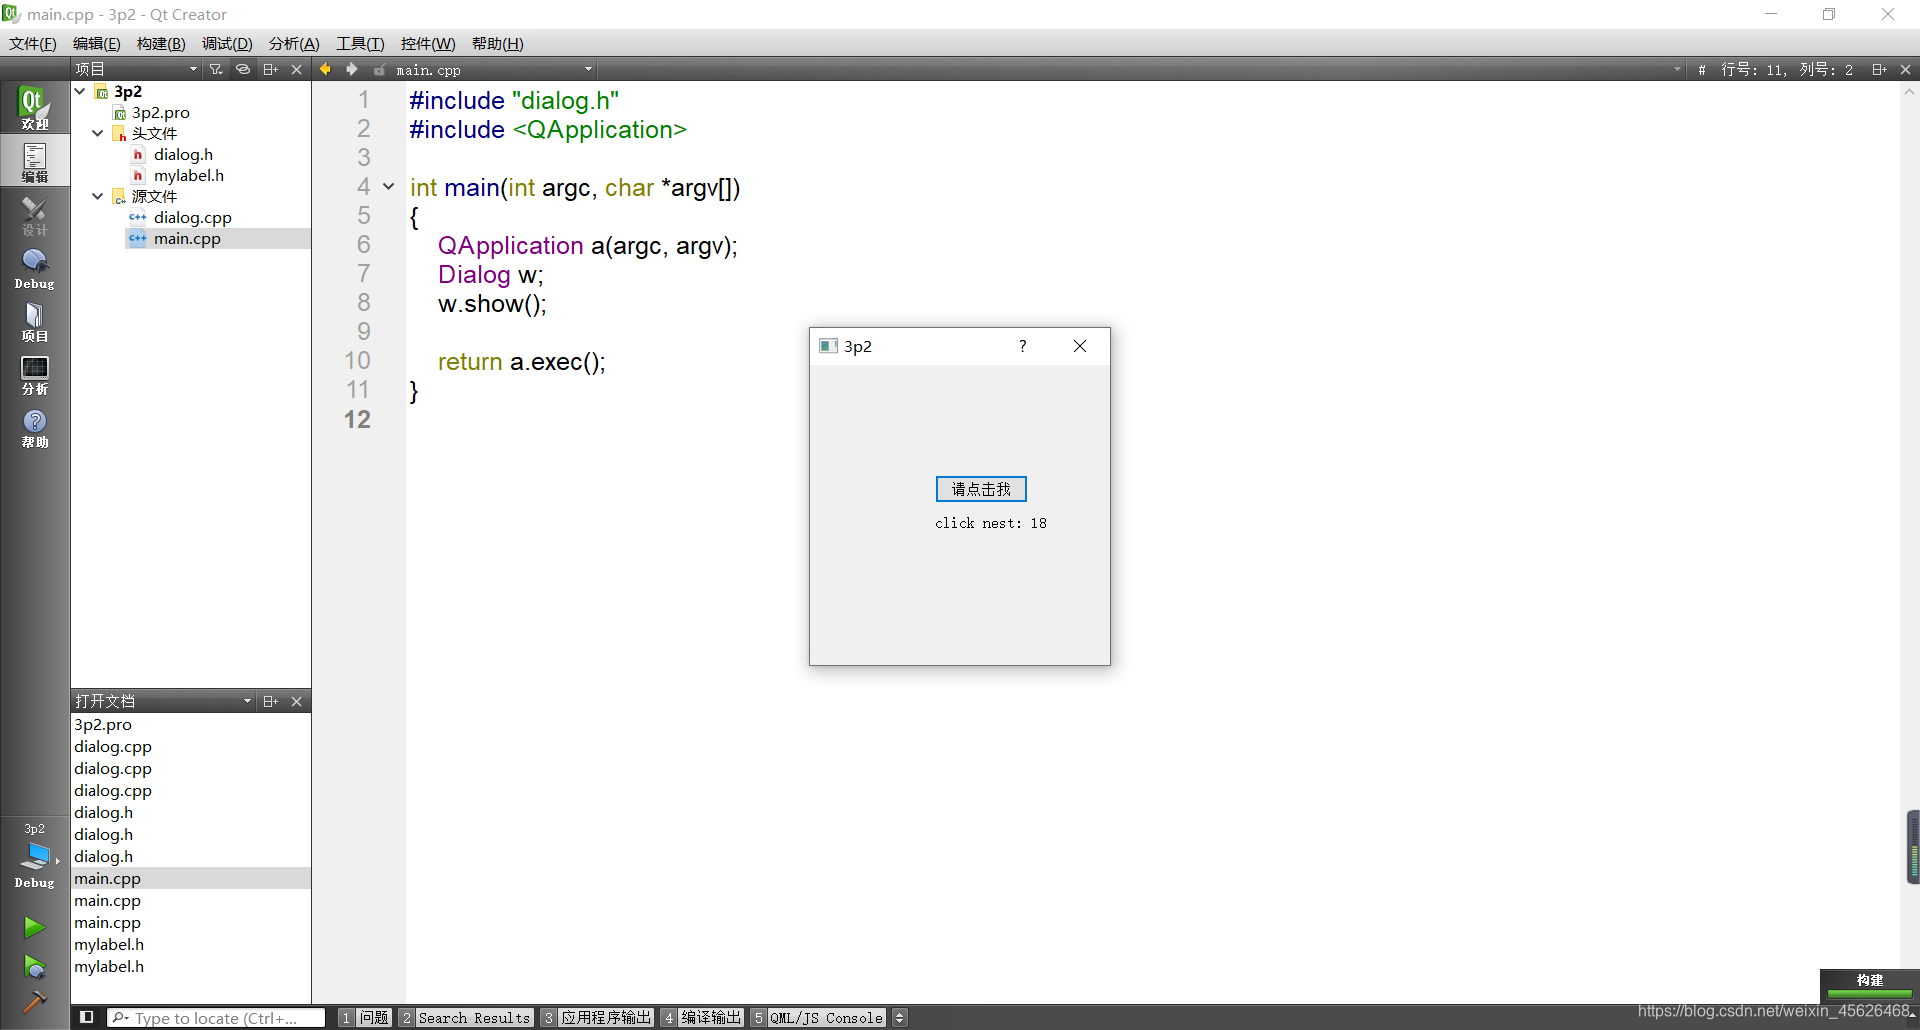Open the 帮助(H) menu
This screenshot has height=1030, width=1920.
click(497, 43)
